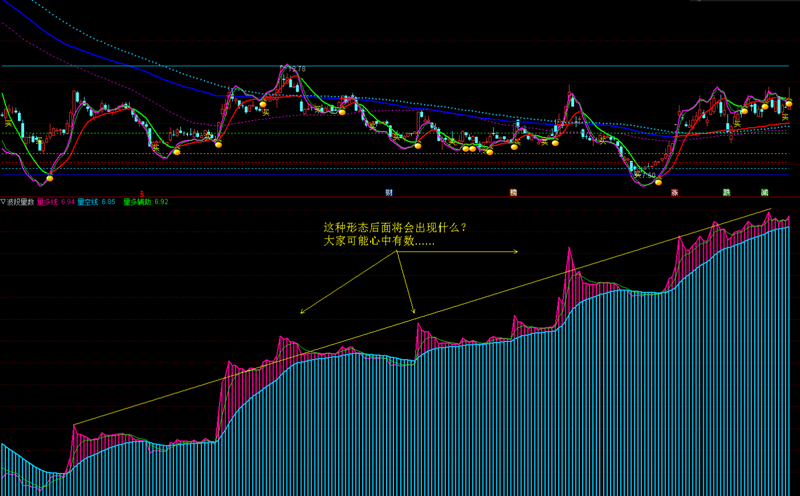800x496 pixels.
Task: Select the 波段量数 indicator name
Action: (x=20, y=202)
